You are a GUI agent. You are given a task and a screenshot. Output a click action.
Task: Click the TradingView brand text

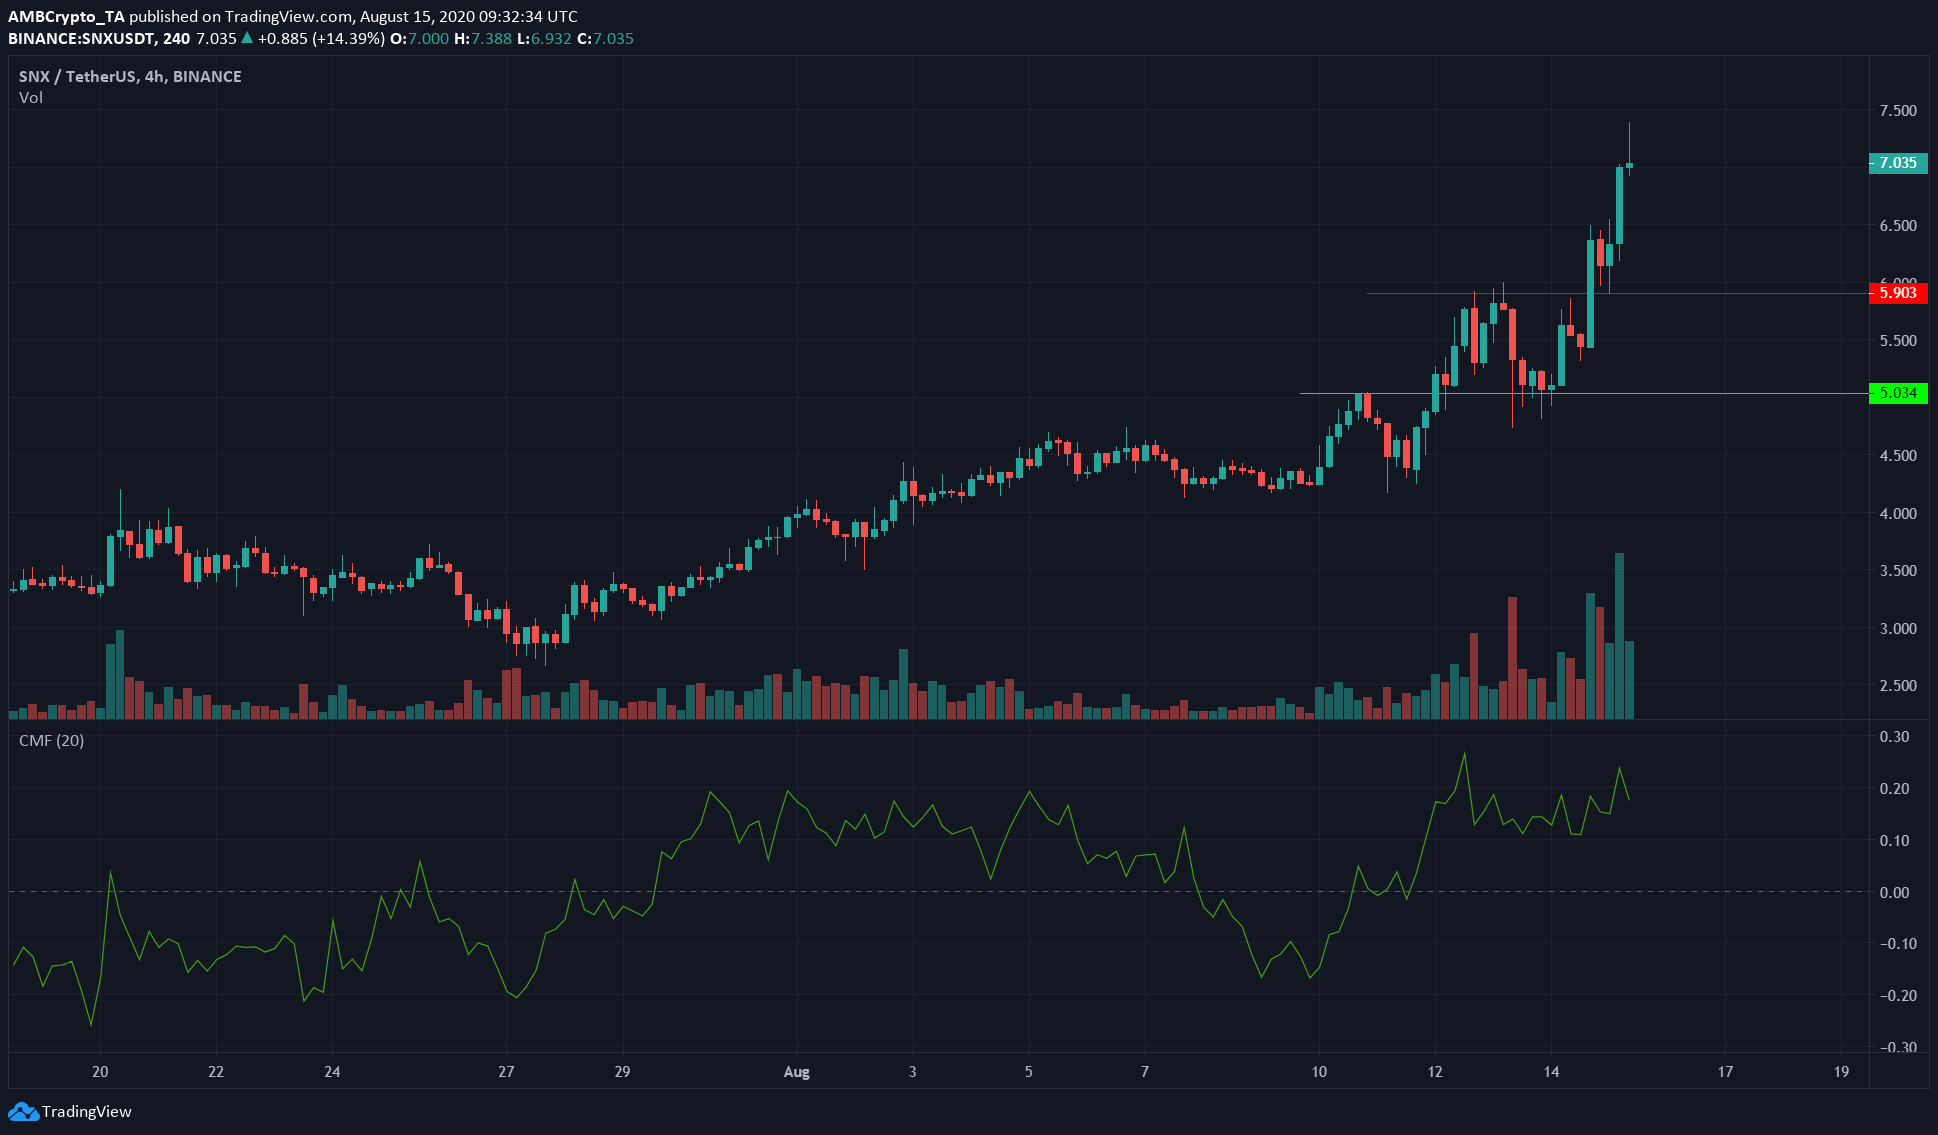[x=87, y=1111]
